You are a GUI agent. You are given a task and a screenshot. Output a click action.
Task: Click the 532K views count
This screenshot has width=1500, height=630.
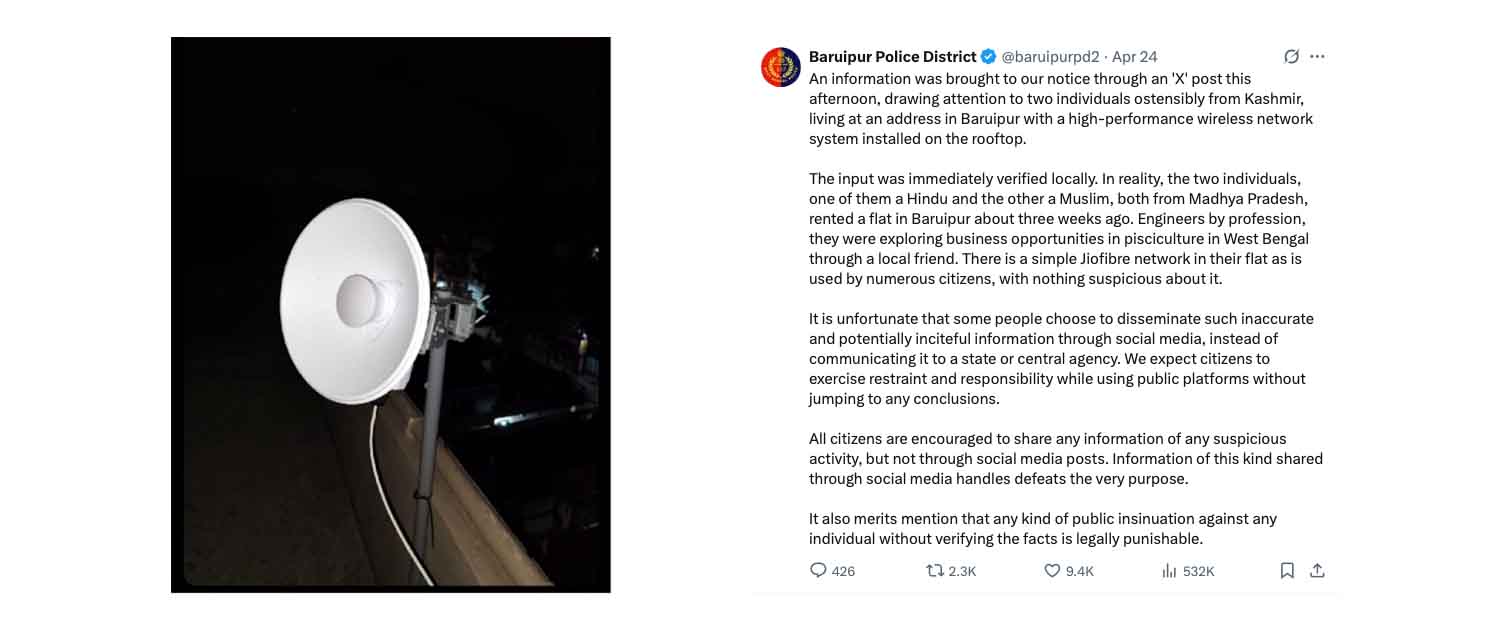click(x=1198, y=572)
